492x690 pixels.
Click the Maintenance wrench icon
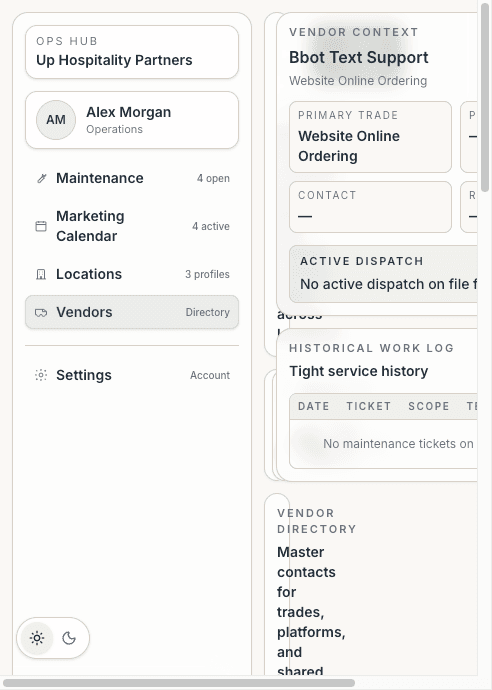pos(41,178)
